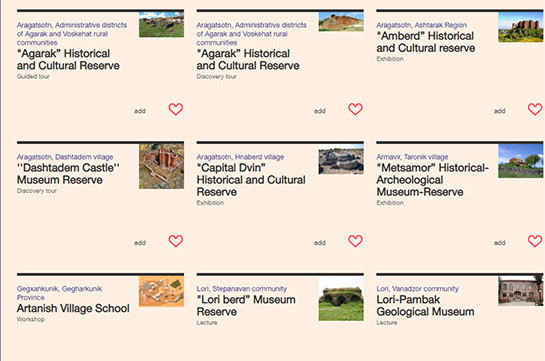Open Artanish Village School orange thumbnail
This screenshot has height=361, width=545.
(x=161, y=291)
